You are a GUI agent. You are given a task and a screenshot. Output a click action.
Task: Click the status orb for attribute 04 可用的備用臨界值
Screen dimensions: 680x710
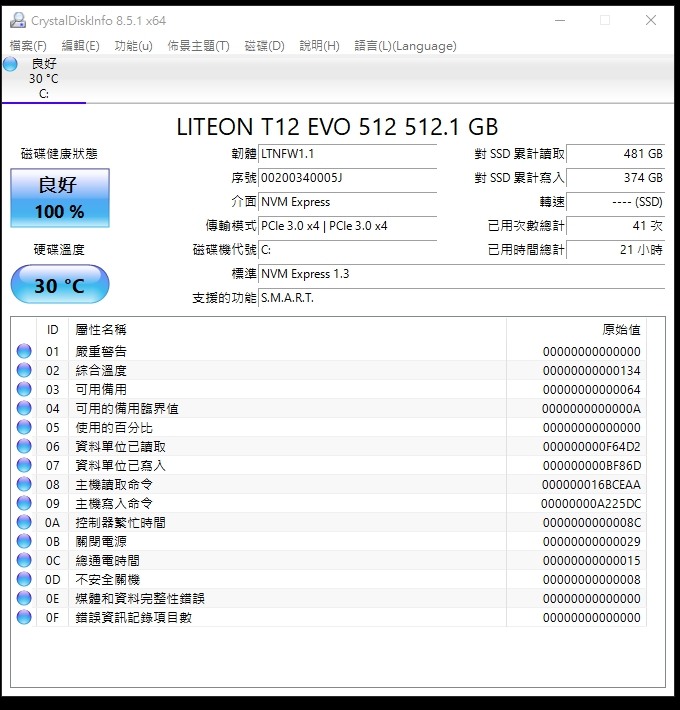tap(24, 408)
